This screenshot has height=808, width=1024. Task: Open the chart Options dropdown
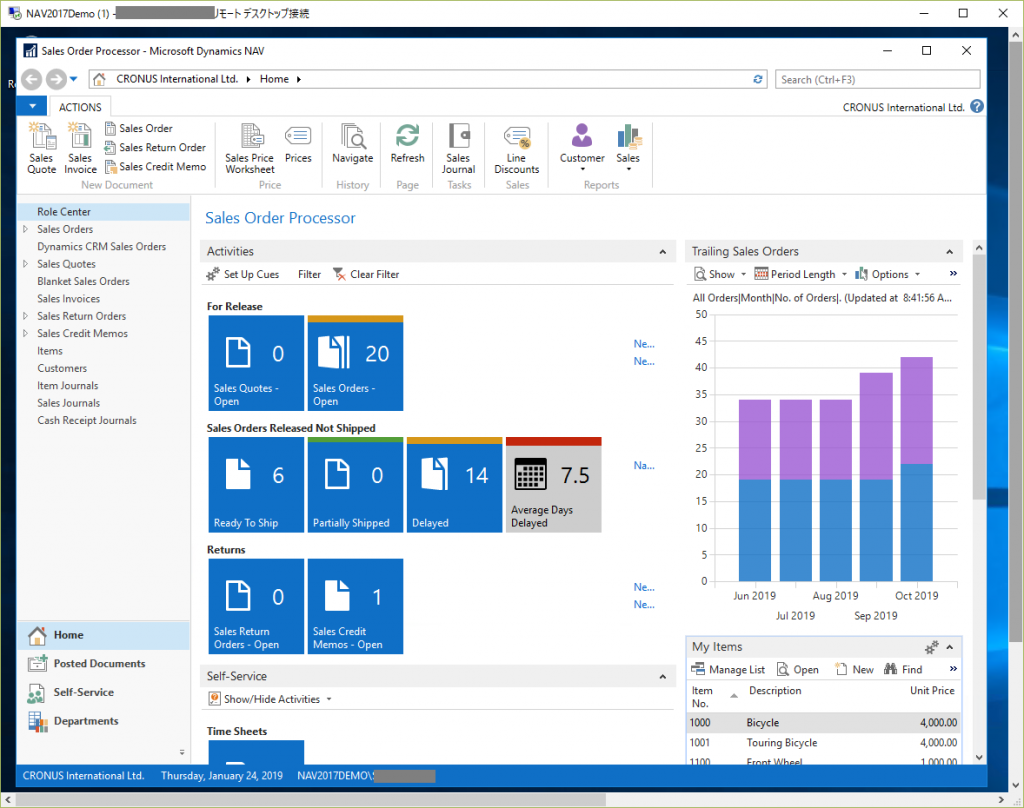coord(888,274)
